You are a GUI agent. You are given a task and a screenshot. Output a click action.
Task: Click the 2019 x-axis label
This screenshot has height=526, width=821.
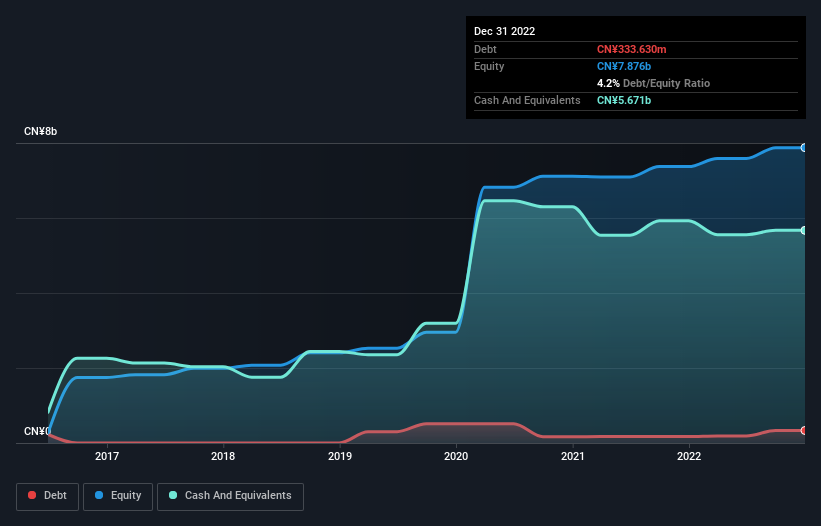(340, 456)
